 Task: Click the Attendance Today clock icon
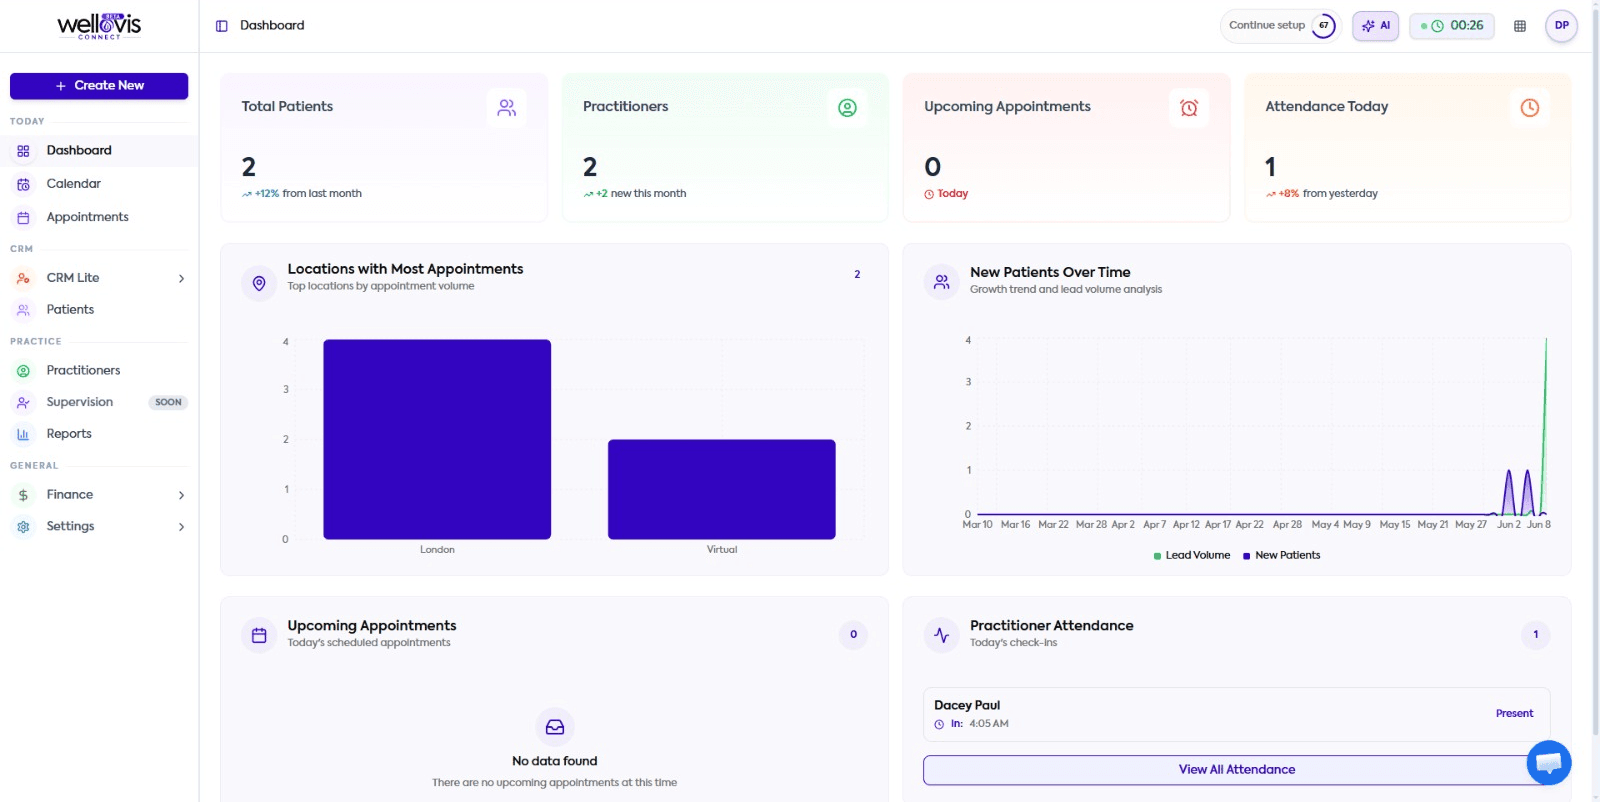1530,108
